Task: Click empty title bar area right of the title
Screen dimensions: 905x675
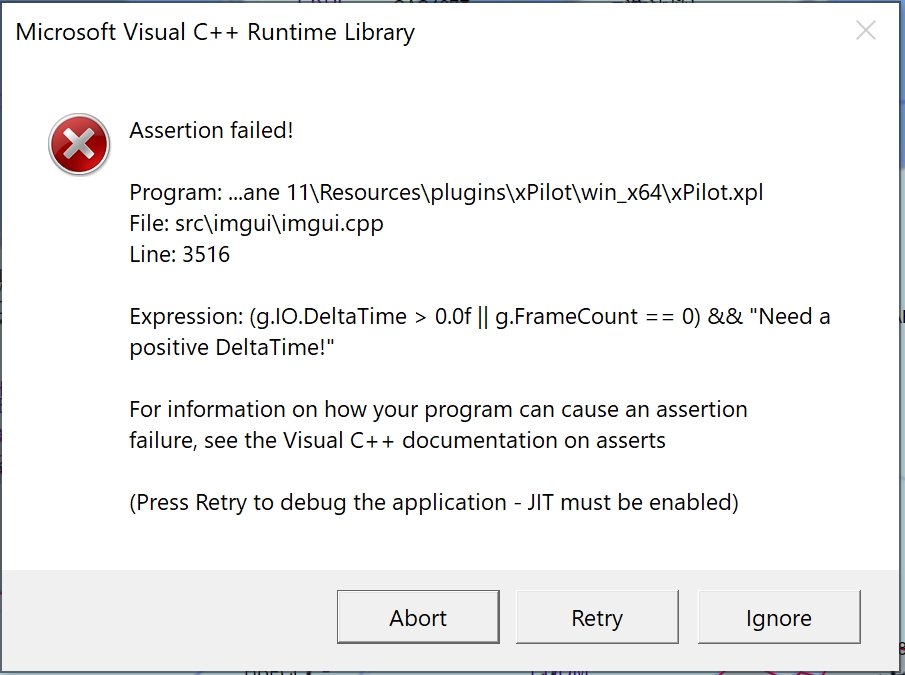Action: click(x=620, y=33)
